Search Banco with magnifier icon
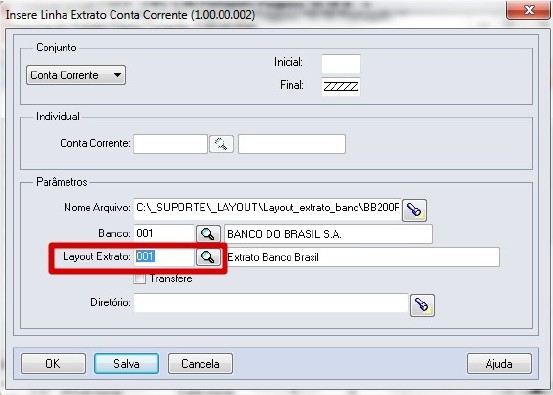Screen dimensions: 553x395 click(208, 234)
